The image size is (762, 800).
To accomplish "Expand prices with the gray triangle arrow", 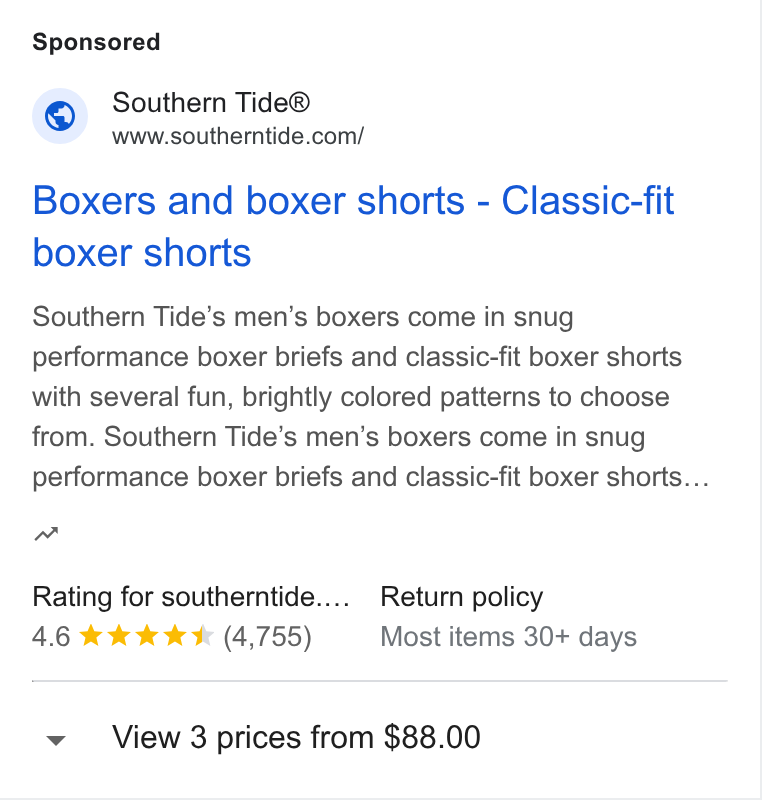I will point(56,740).
